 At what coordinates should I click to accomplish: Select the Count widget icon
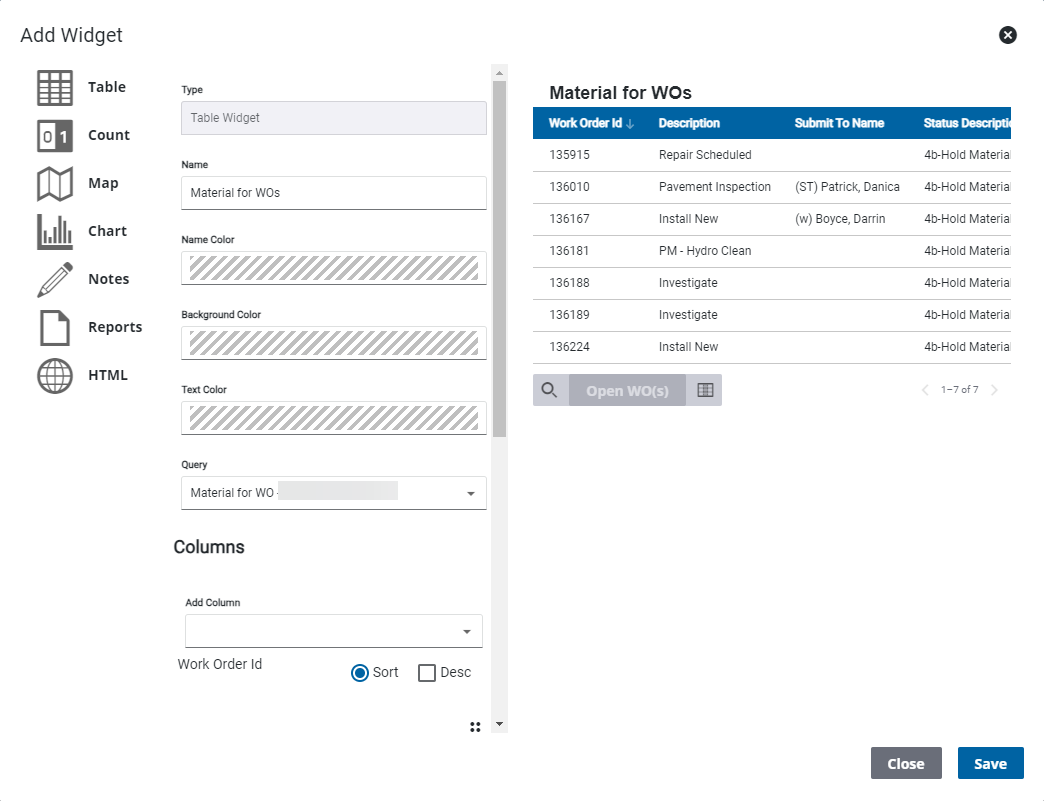click(55, 136)
